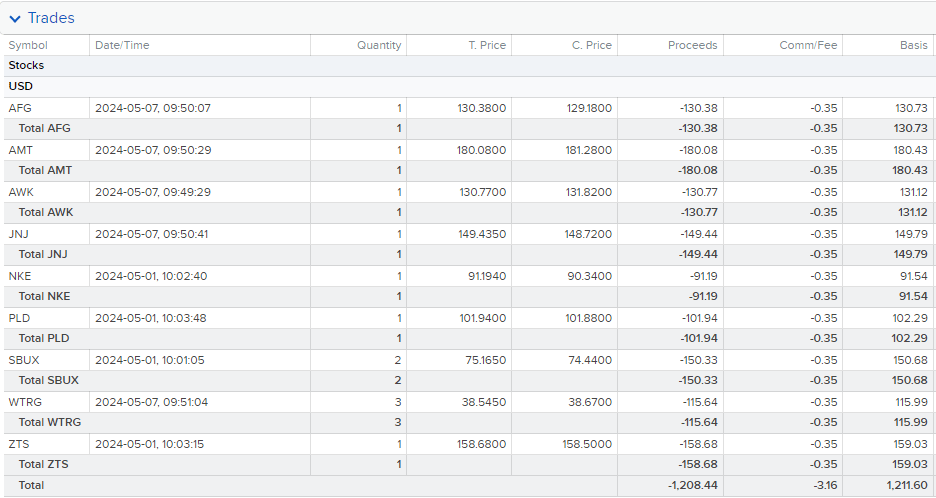Click date 2024-05-01, 10:03:15 for ZTS

pyautogui.click(x=150, y=444)
